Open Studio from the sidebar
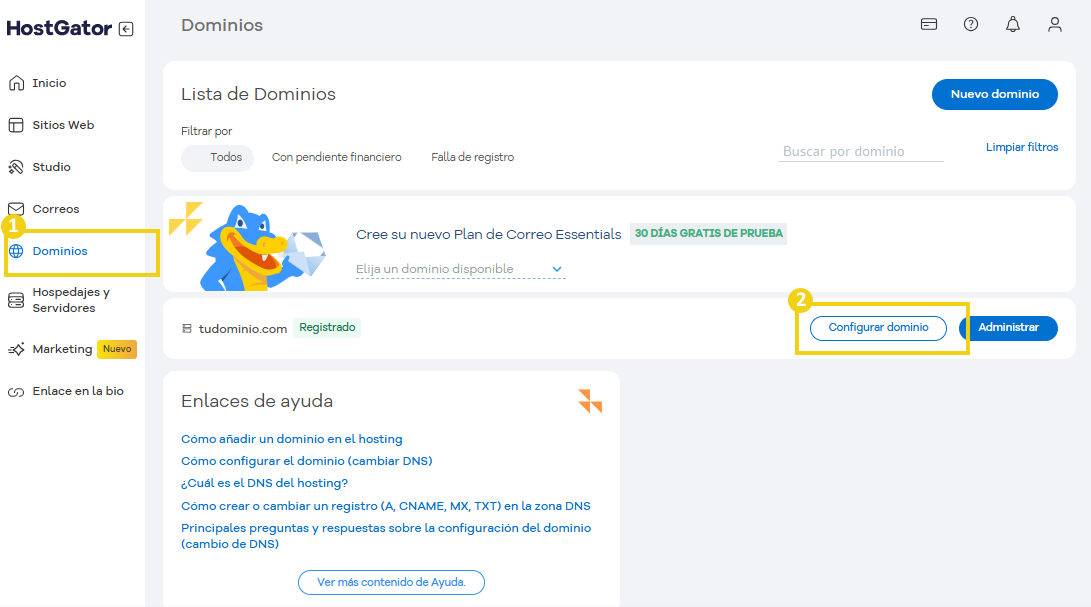Image resolution: width=1091 pixels, height=607 pixels. [x=51, y=167]
